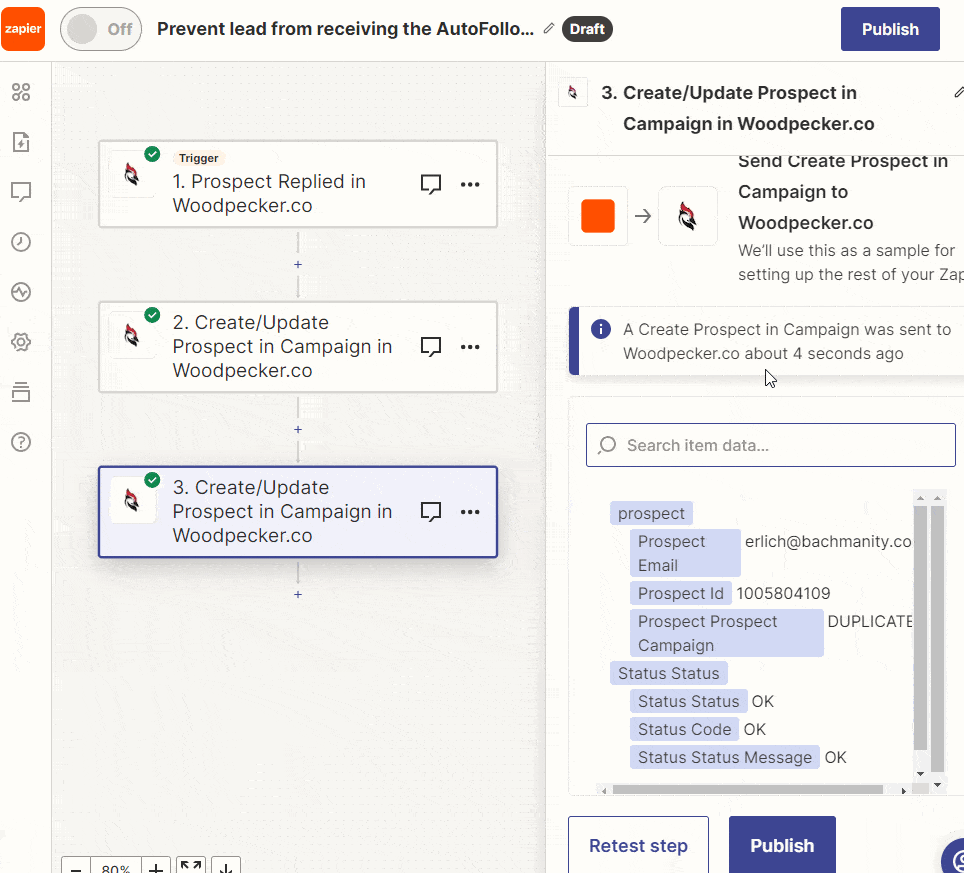Open the comments sidebar icon

pos(21,192)
